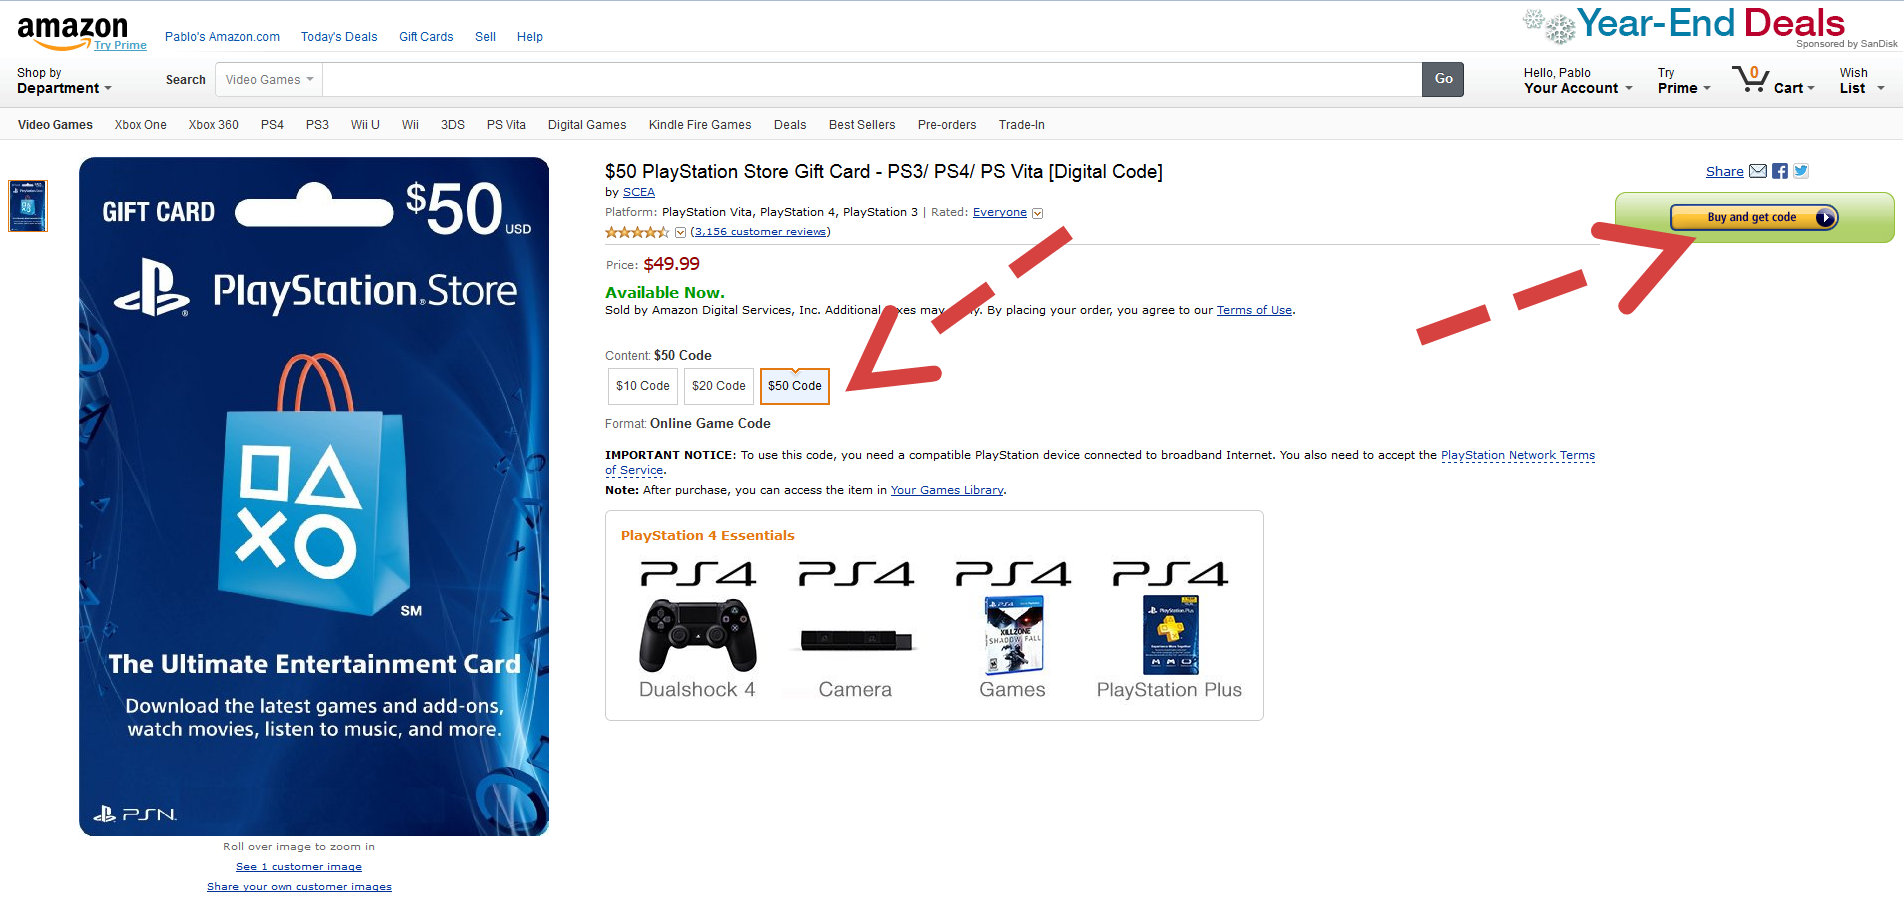The width and height of the screenshot is (1904, 920).
Task: Open the shopping cart icon
Action: 1750,79
